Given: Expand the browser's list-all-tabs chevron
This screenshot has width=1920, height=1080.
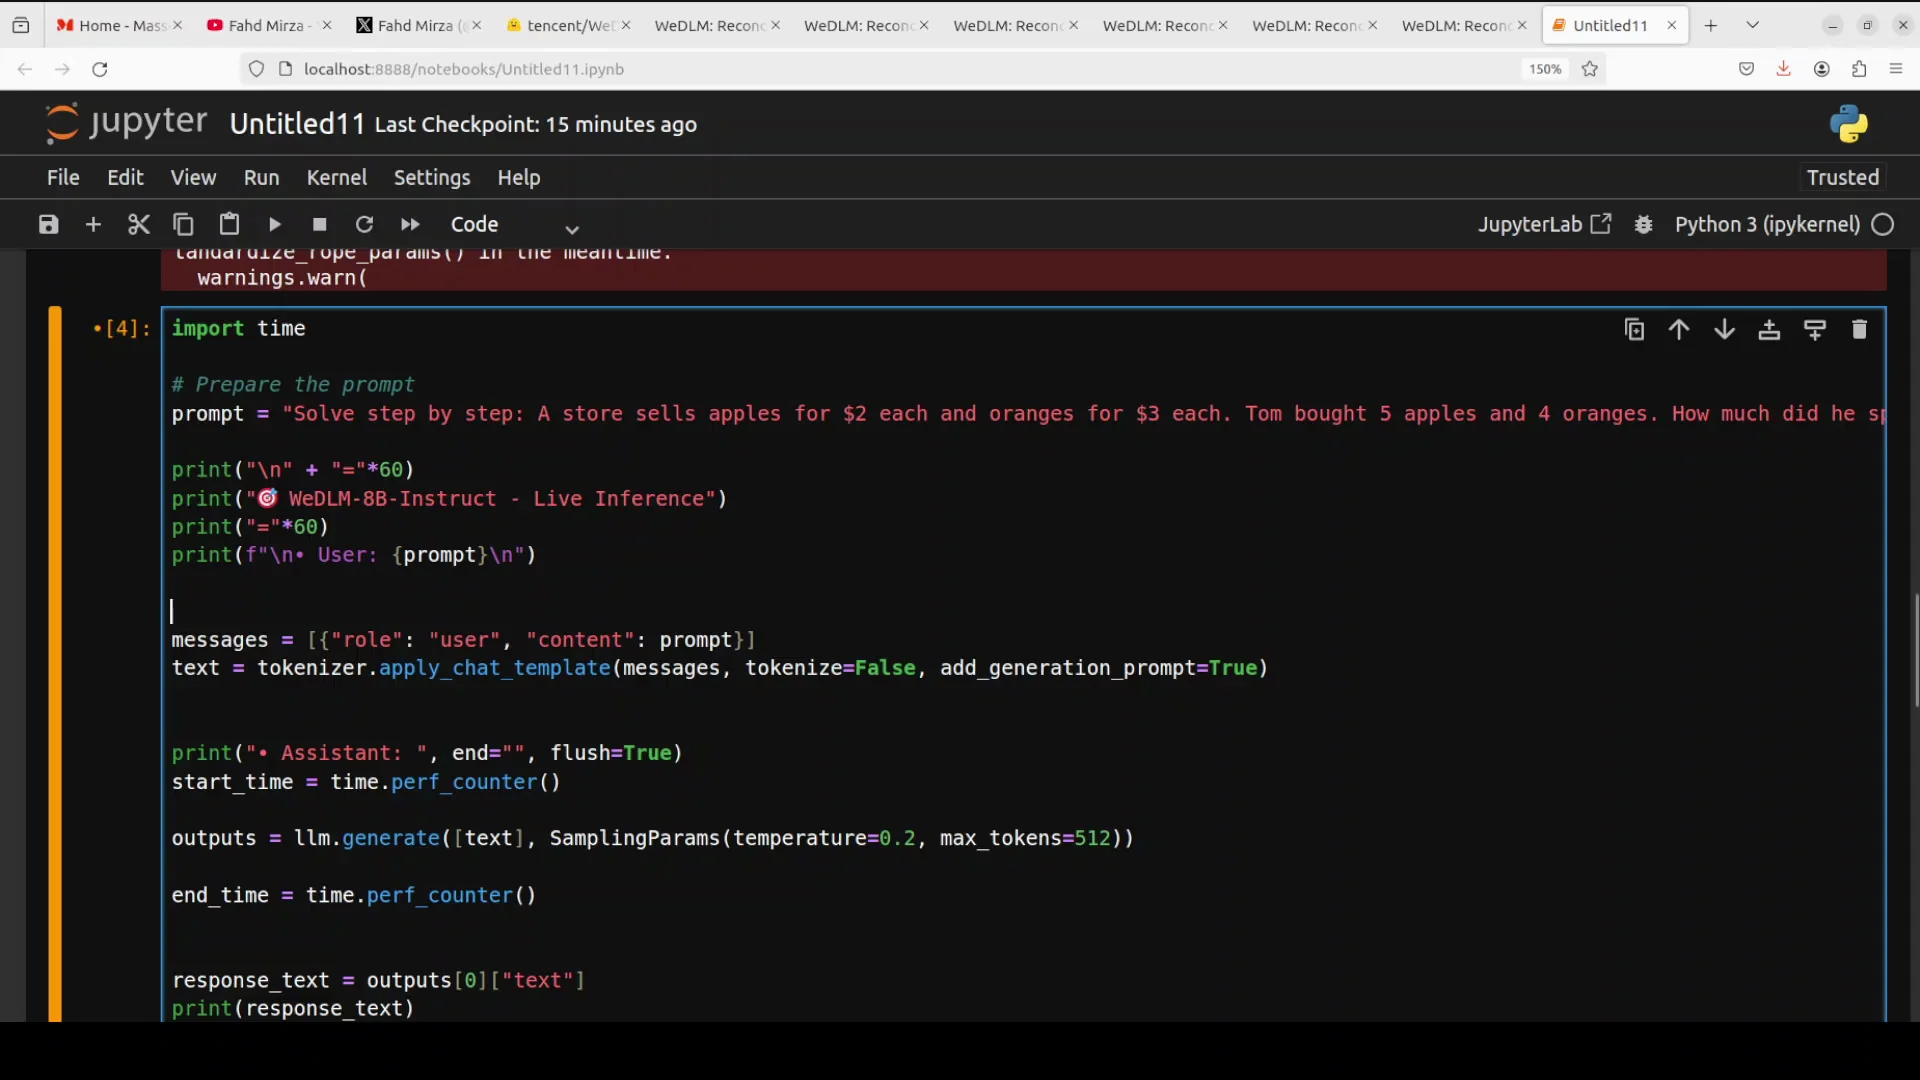Looking at the screenshot, I should (x=1752, y=25).
